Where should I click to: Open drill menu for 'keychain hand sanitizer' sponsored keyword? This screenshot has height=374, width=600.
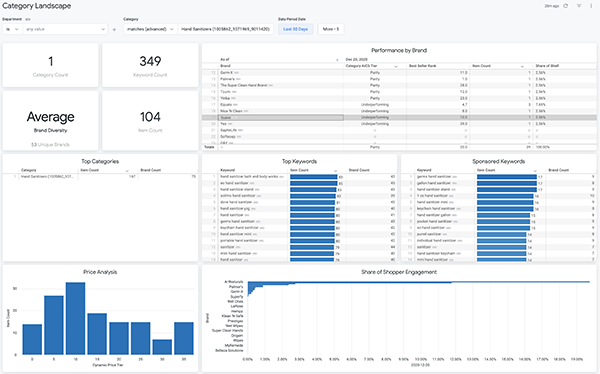(x=458, y=209)
